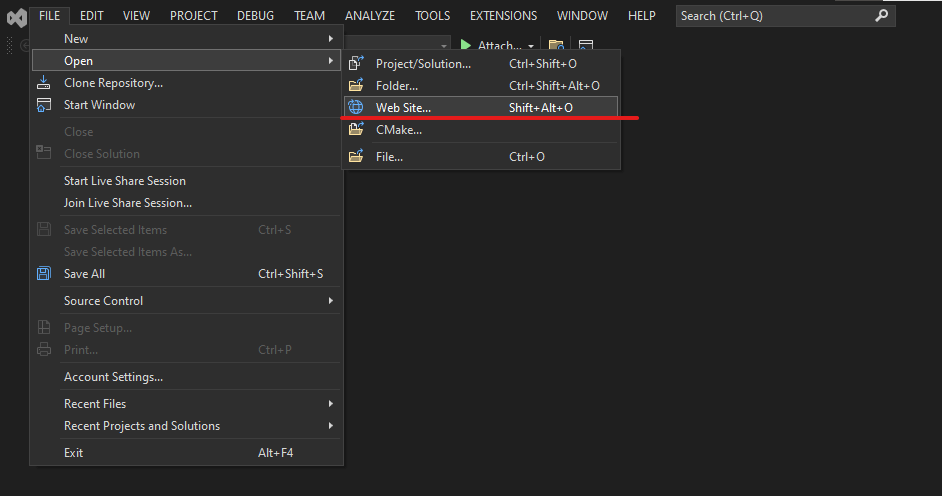Select Account Settings... menu entry
Viewport: 942px width, 496px height.
pyautogui.click(x=186, y=377)
